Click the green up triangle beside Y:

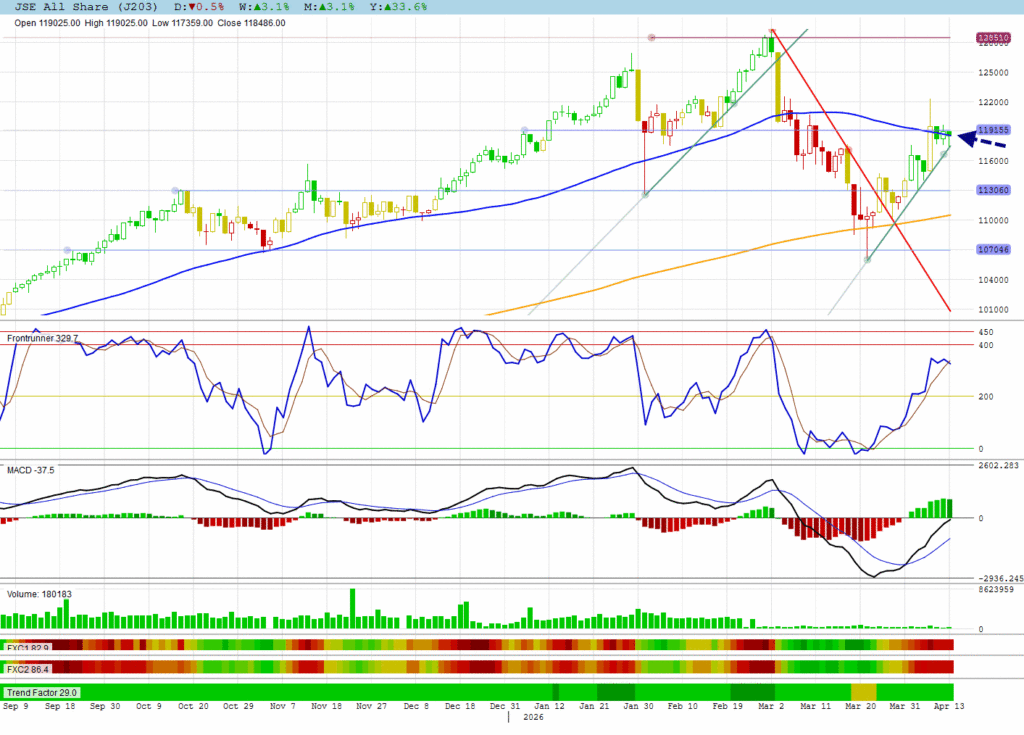pyautogui.click(x=389, y=7)
